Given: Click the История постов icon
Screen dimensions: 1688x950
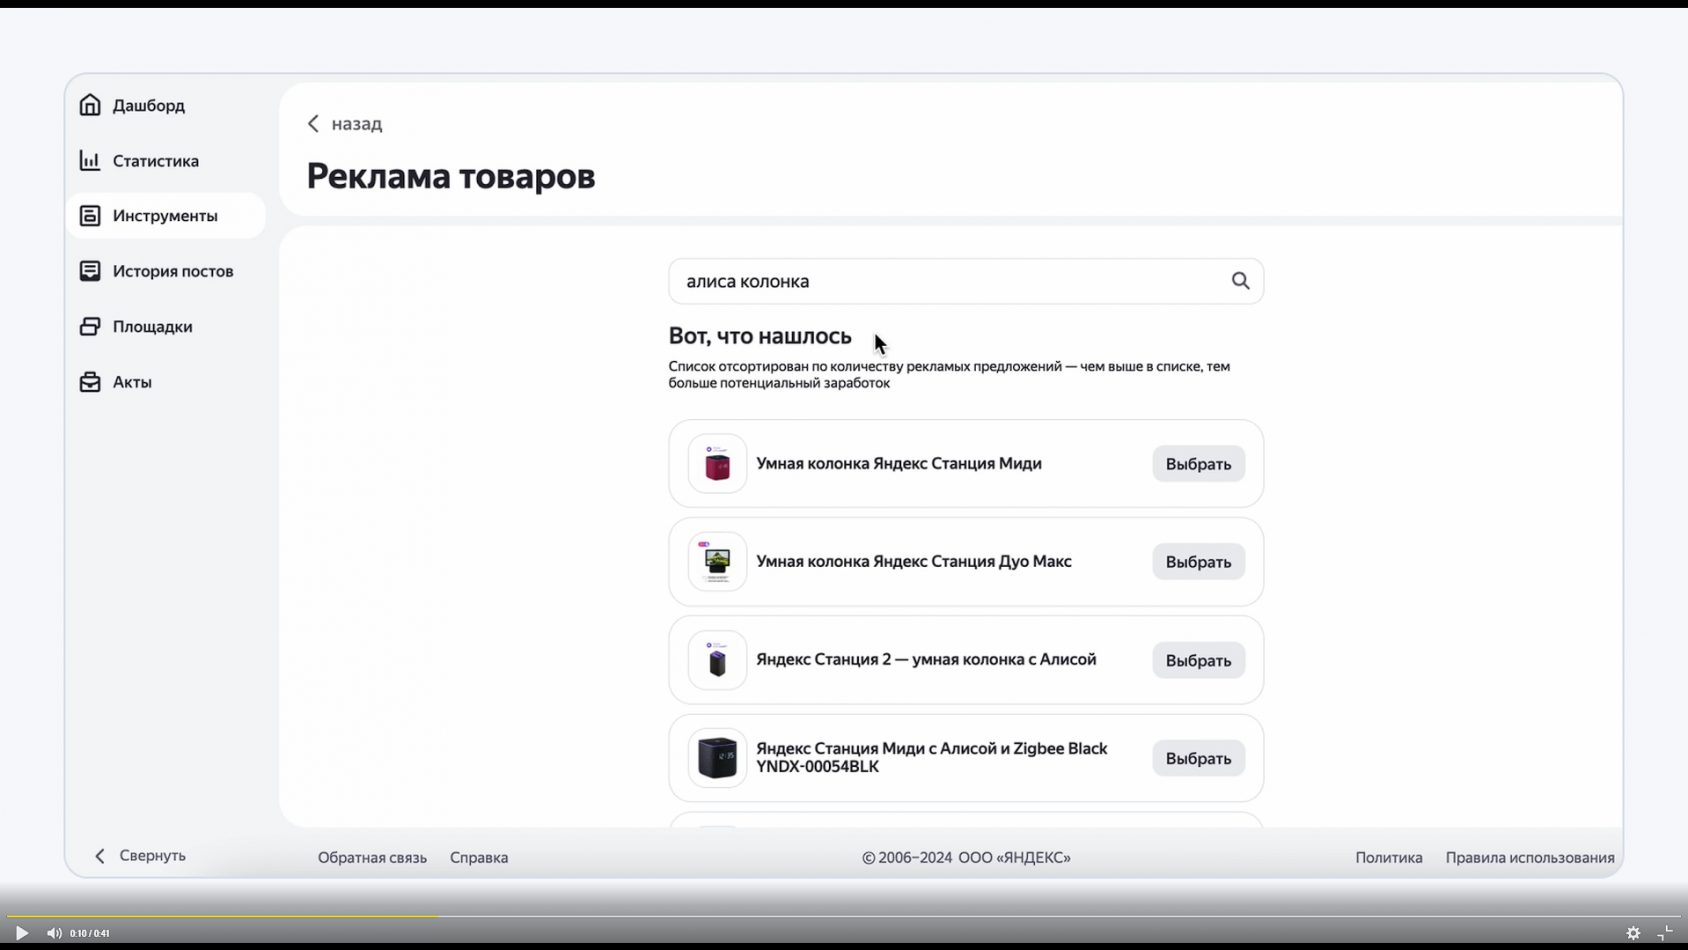Looking at the screenshot, I should click(x=90, y=271).
